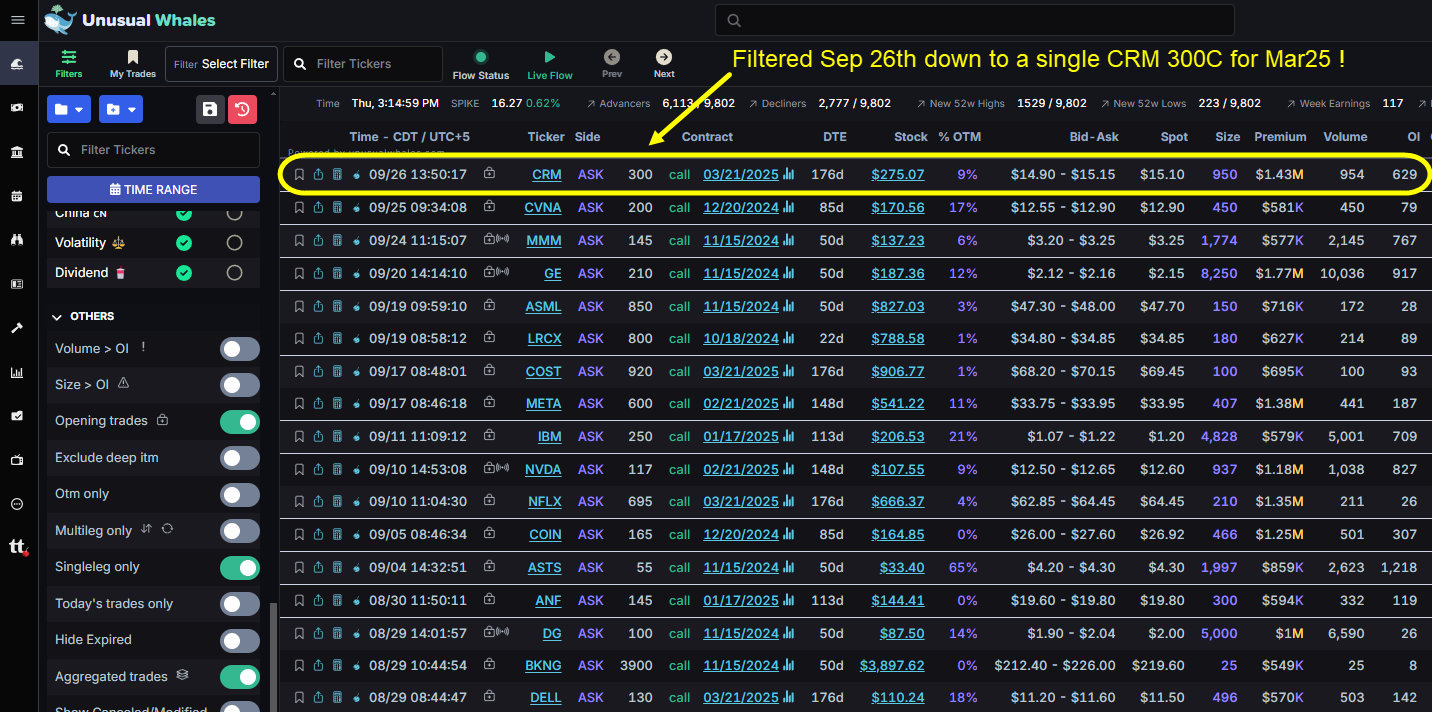1432x712 pixels.
Task: Select the empty radio circle for Dividend
Action: pyautogui.click(x=234, y=273)
